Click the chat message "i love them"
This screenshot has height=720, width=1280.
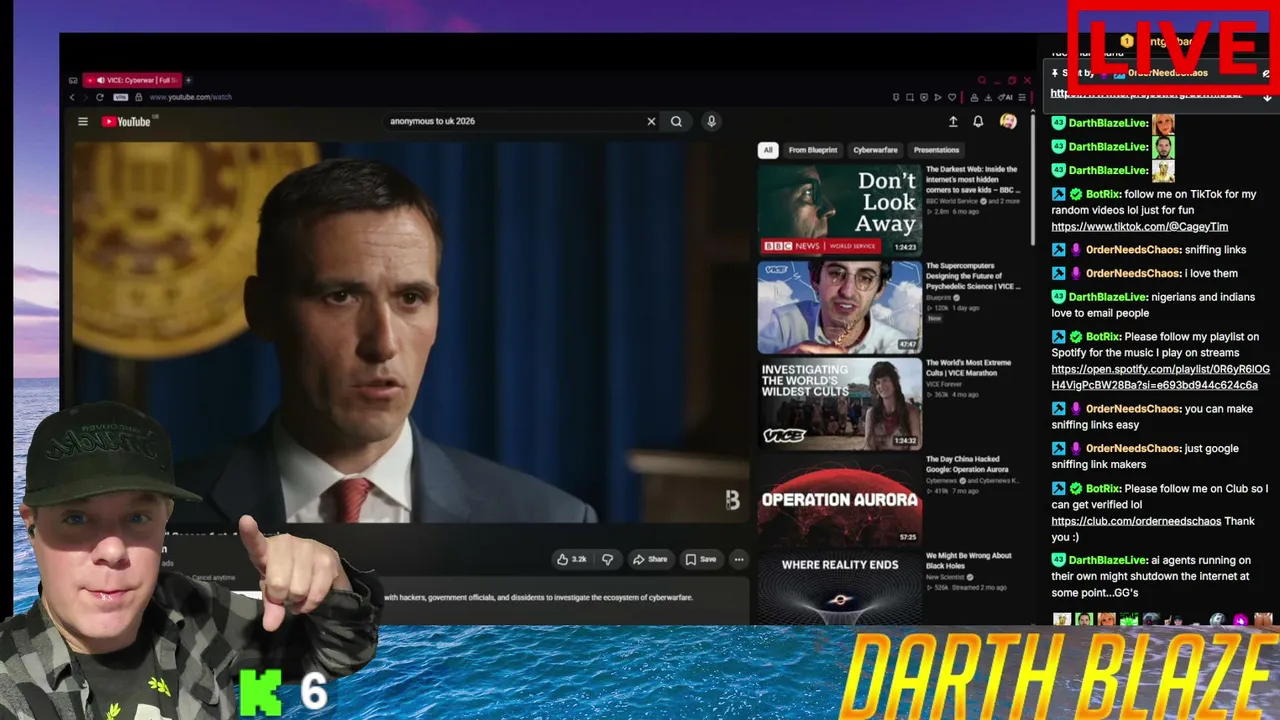pos(1211,273)
